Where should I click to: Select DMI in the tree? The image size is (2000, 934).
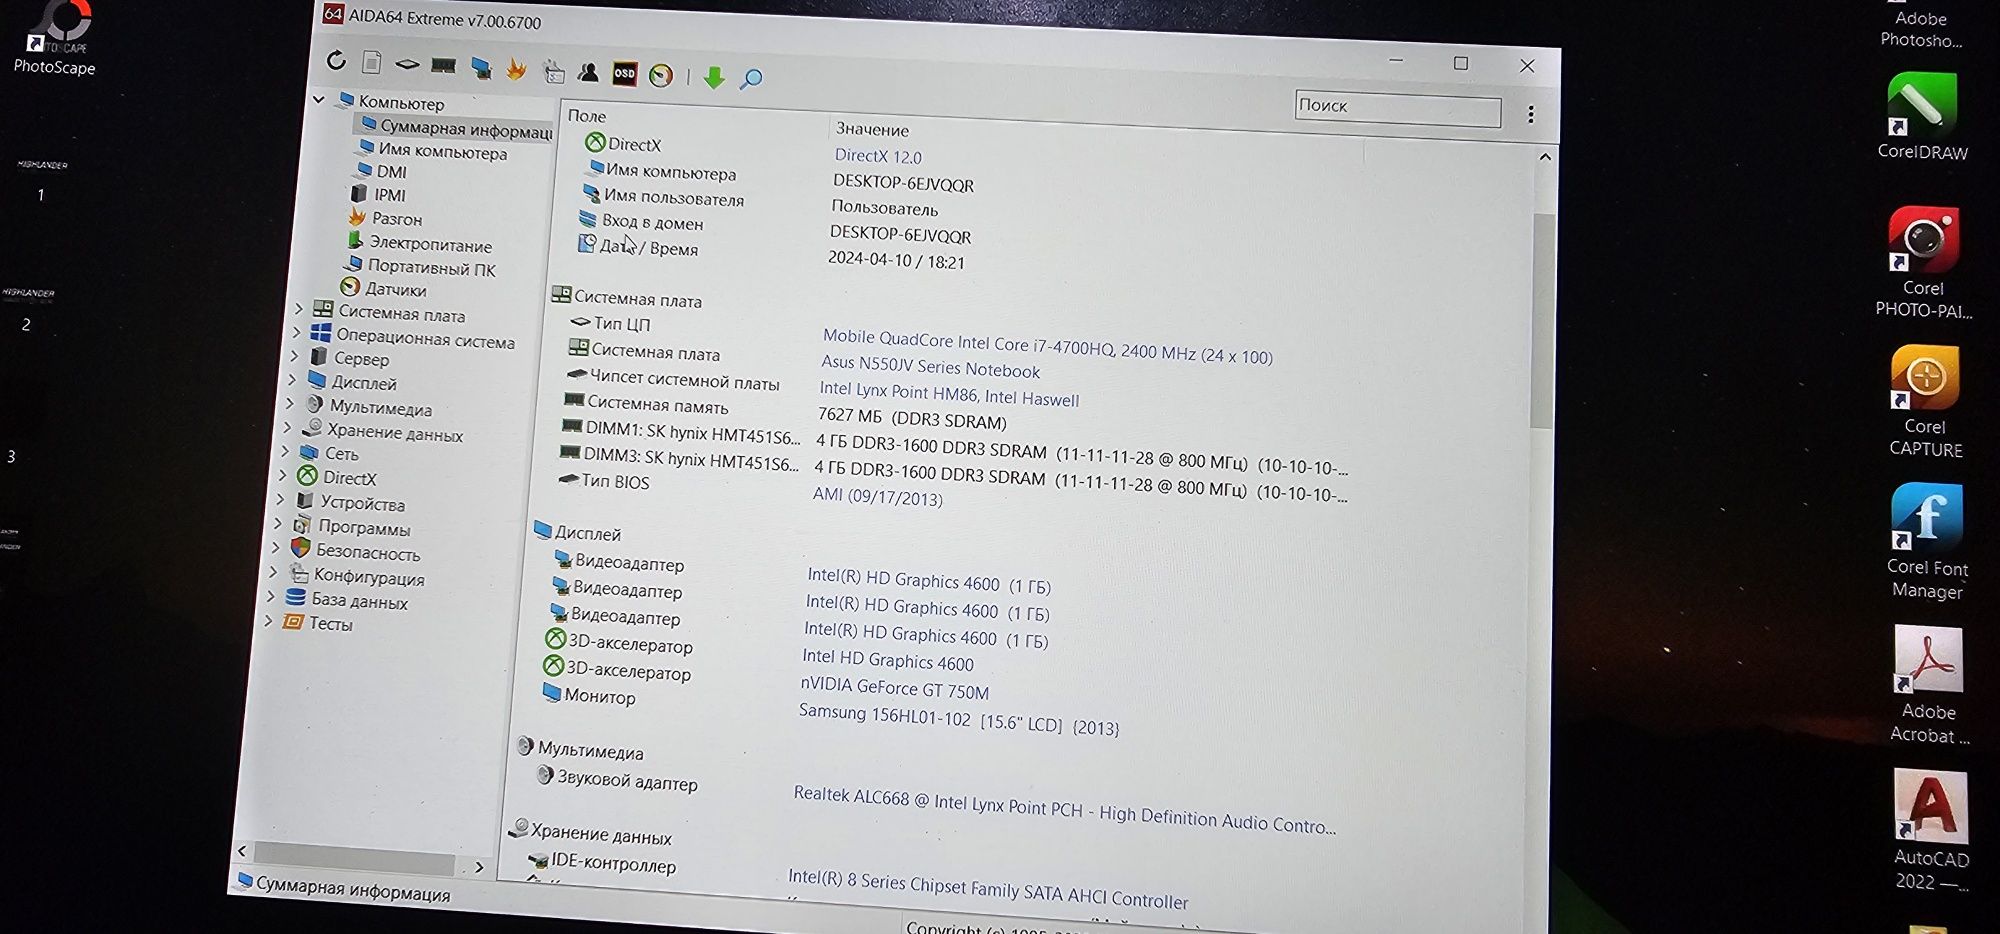click(x=382, y=171)
